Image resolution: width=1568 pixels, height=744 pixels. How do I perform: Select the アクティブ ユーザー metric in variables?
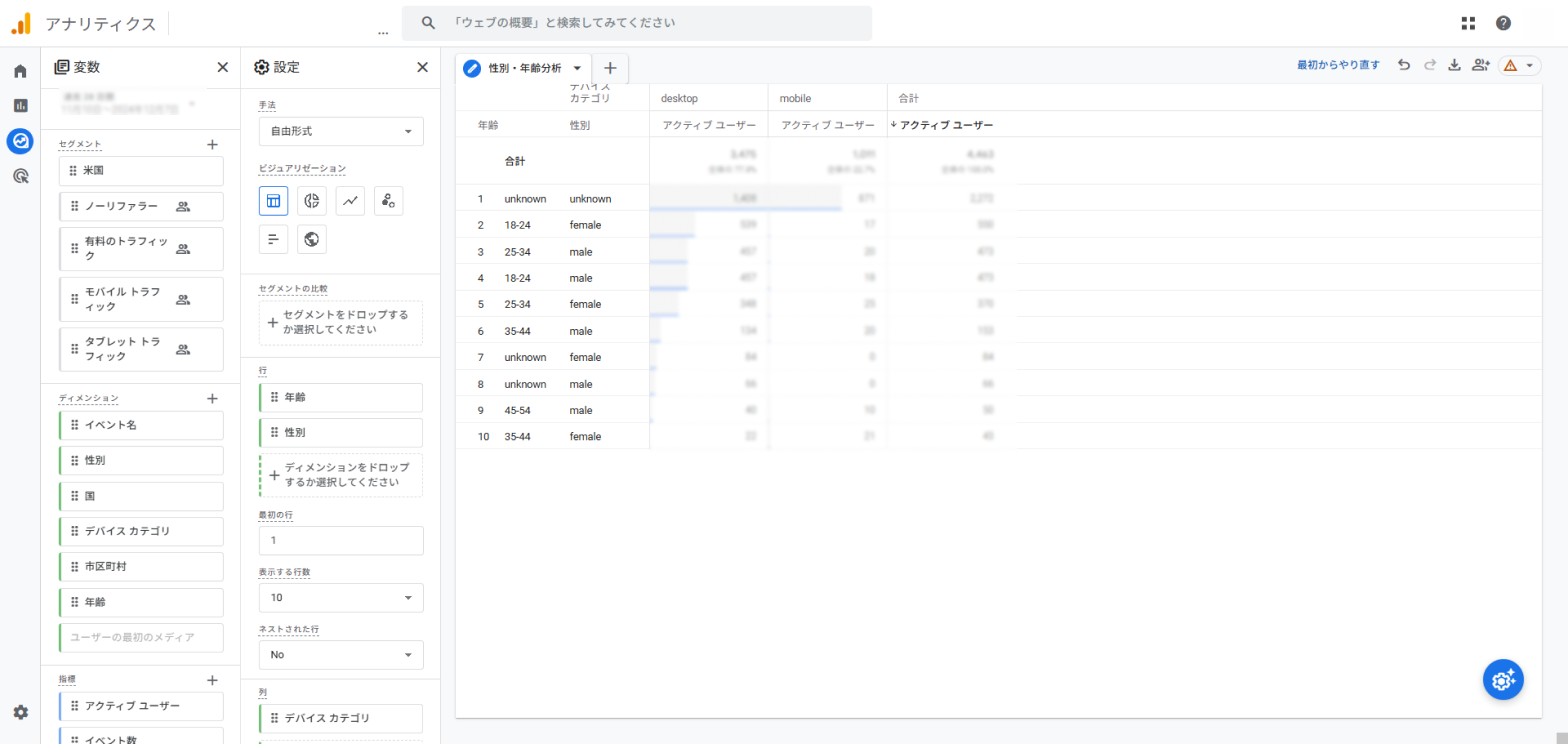[x=141, y=706]
